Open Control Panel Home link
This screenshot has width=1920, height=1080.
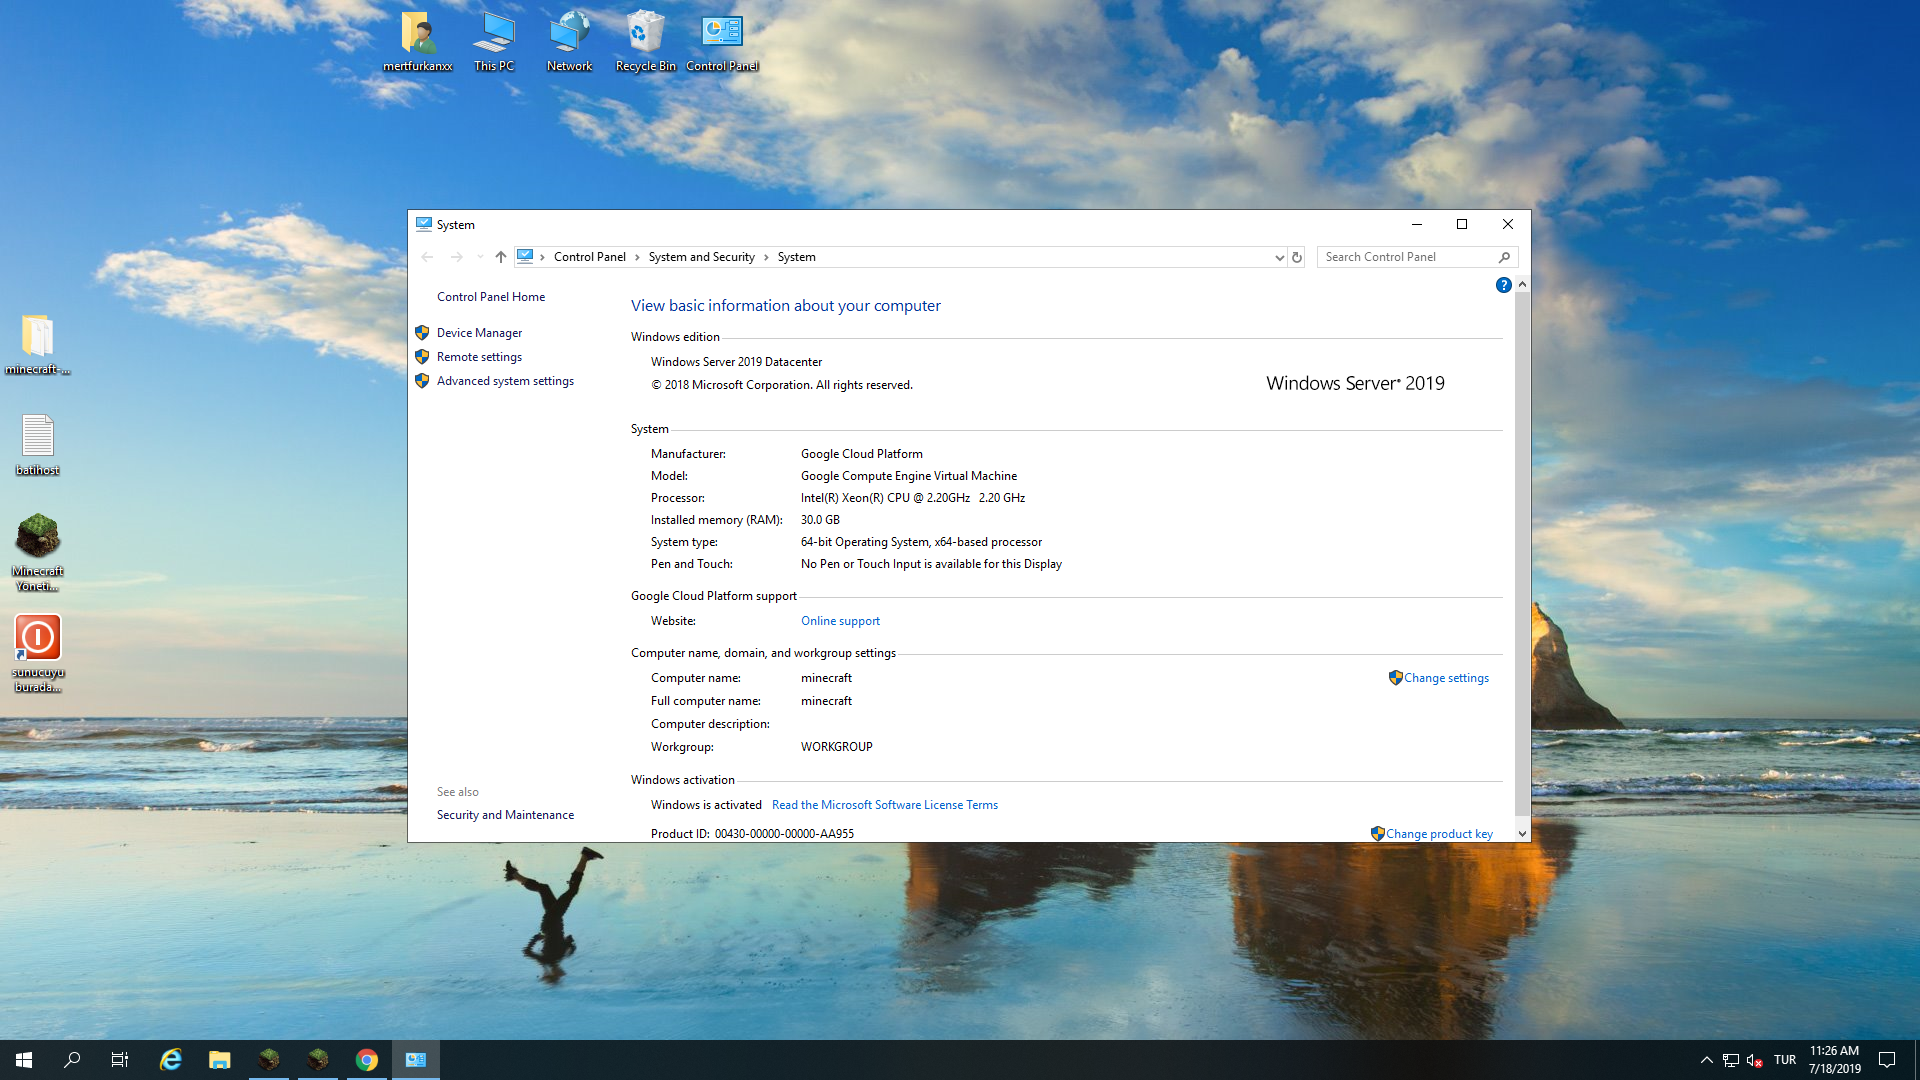(491, 297)
